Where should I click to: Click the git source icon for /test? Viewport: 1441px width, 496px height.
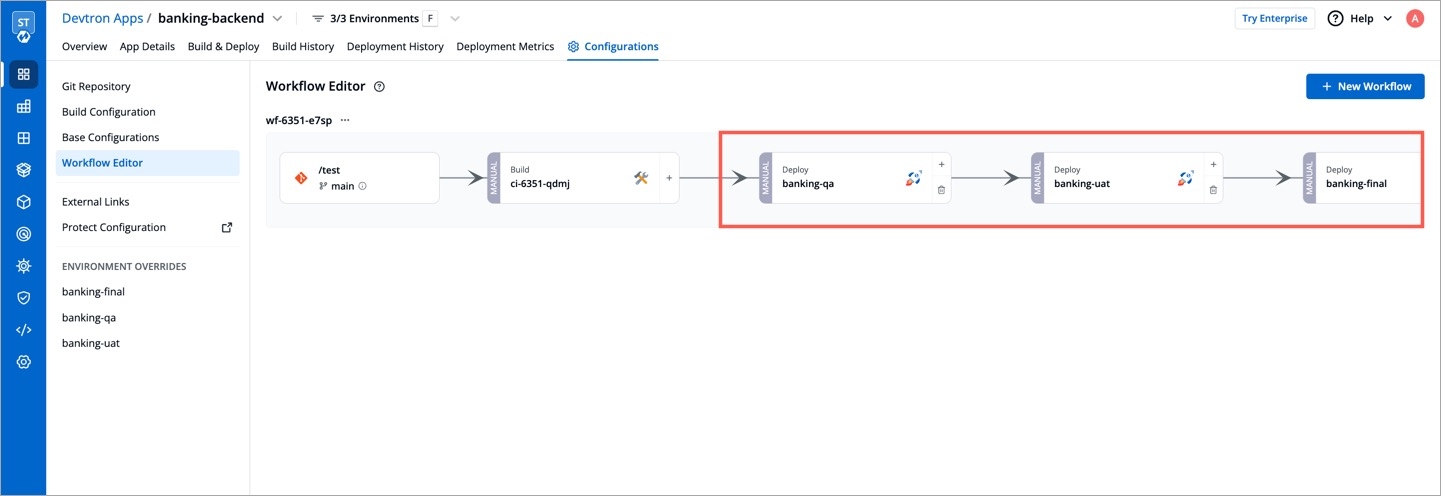pyautogui.click(x=301, y=178)
